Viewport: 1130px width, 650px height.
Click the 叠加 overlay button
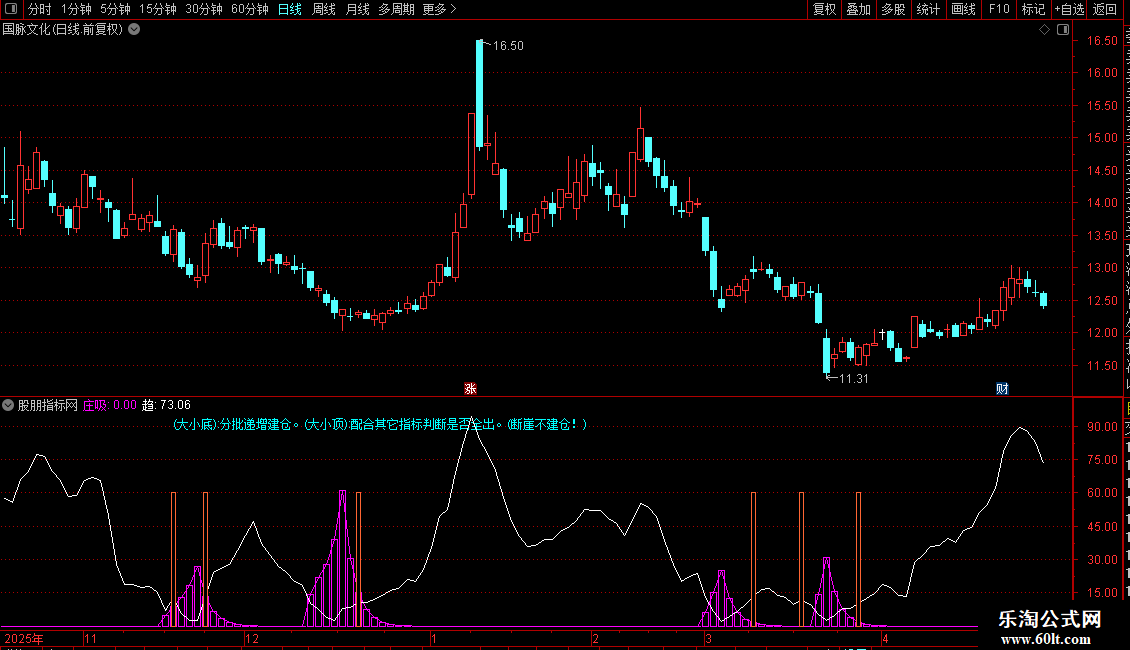[858, 9]
